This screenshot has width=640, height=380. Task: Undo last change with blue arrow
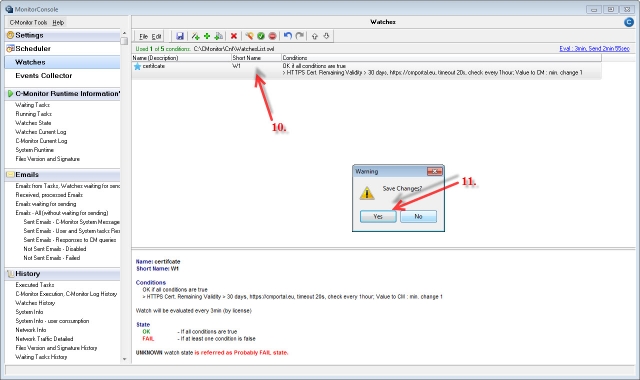[288, 36]
